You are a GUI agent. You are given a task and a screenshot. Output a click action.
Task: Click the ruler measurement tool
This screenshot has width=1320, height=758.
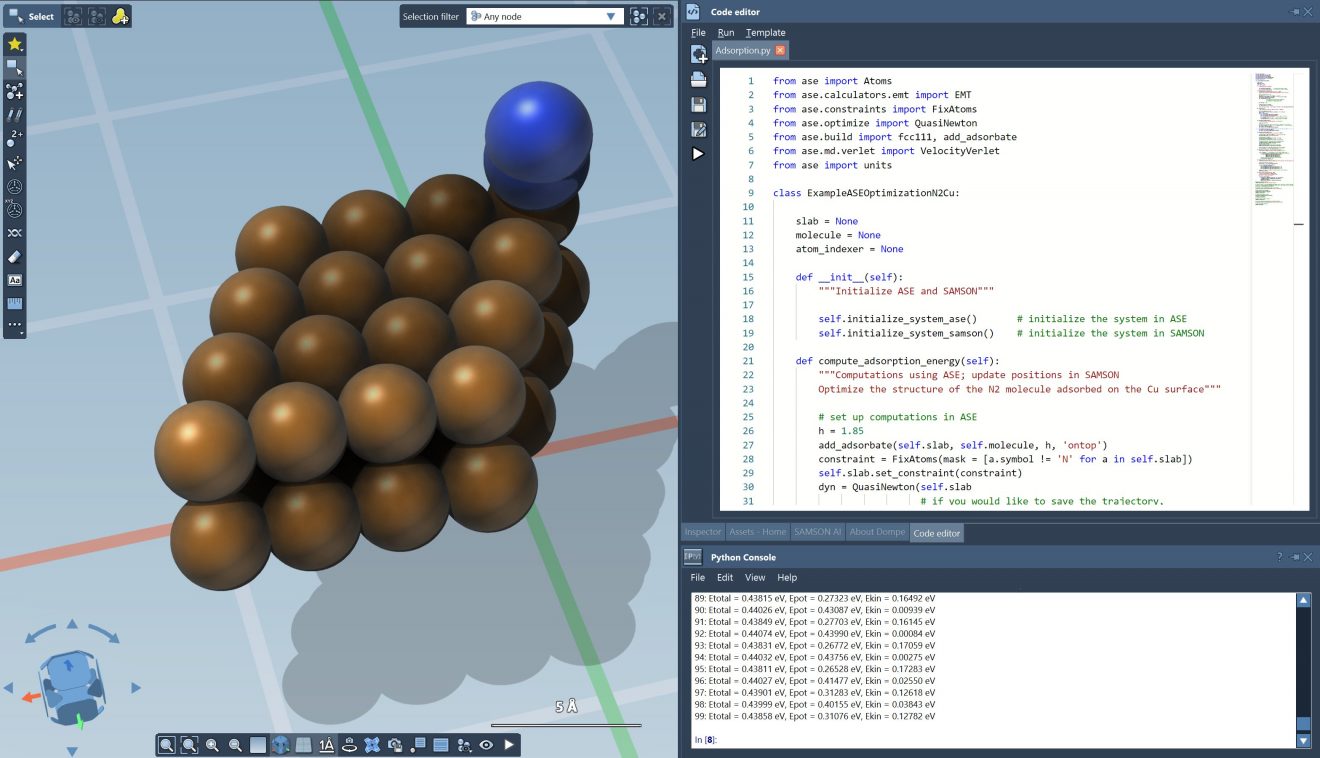click(15, 304)
